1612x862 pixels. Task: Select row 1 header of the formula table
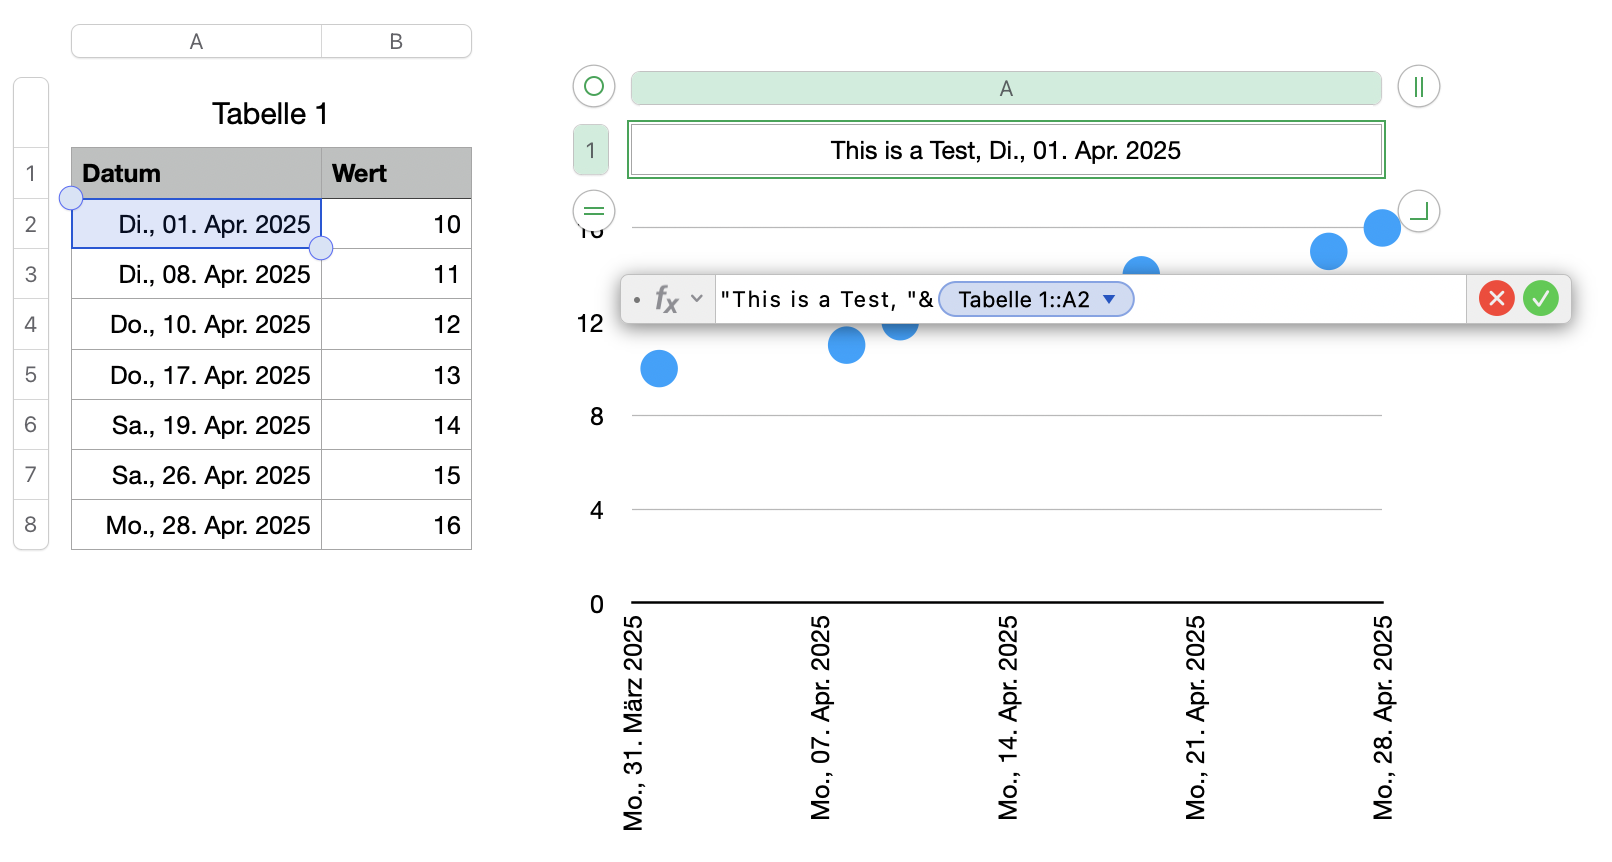(591, 150)
